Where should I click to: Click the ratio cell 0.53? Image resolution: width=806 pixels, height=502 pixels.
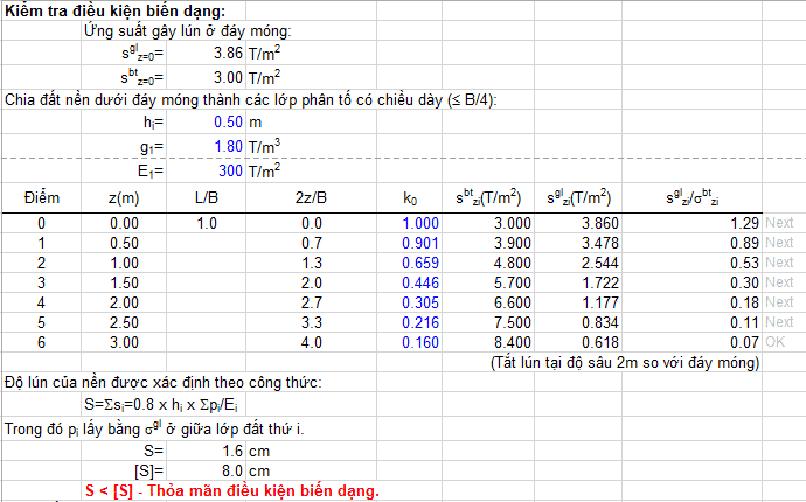[x=744, y=263]
